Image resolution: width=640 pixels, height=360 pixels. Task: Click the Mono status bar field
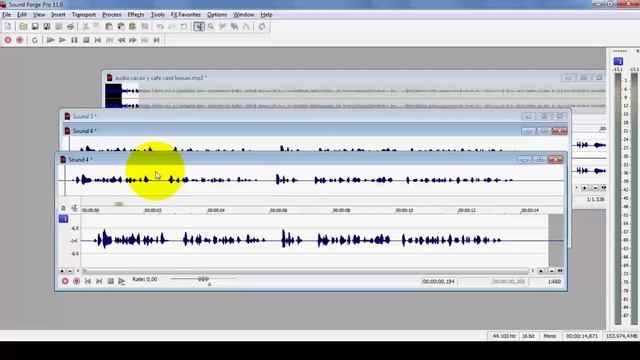pos(549,336)
